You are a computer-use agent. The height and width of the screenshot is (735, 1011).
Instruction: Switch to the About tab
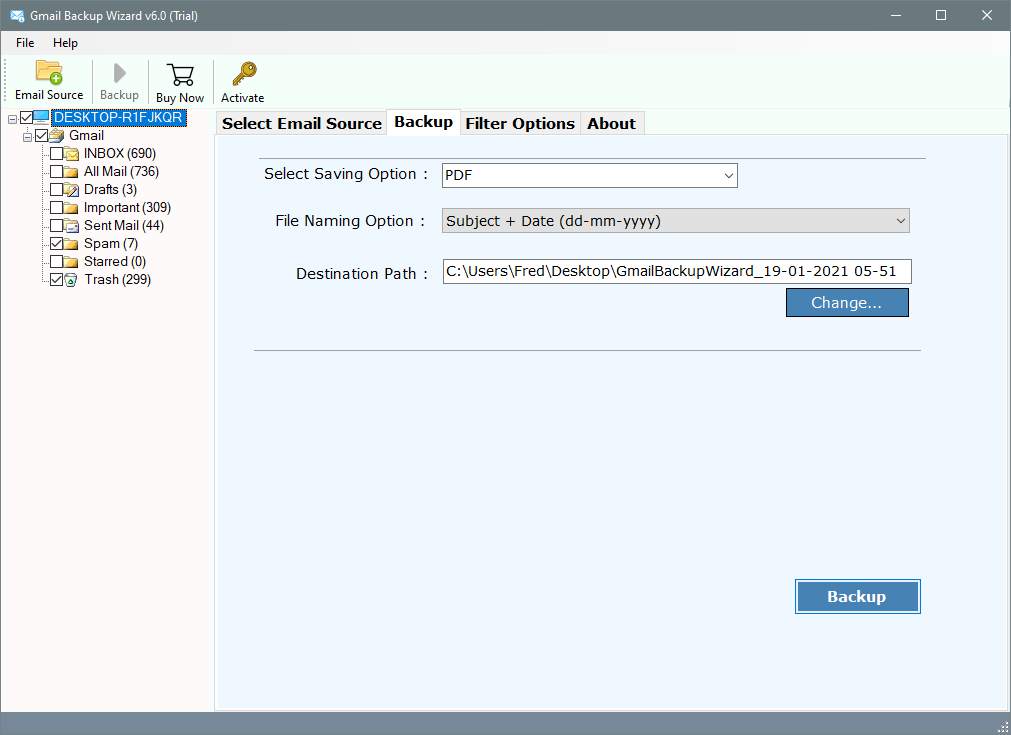coord(611,123)
